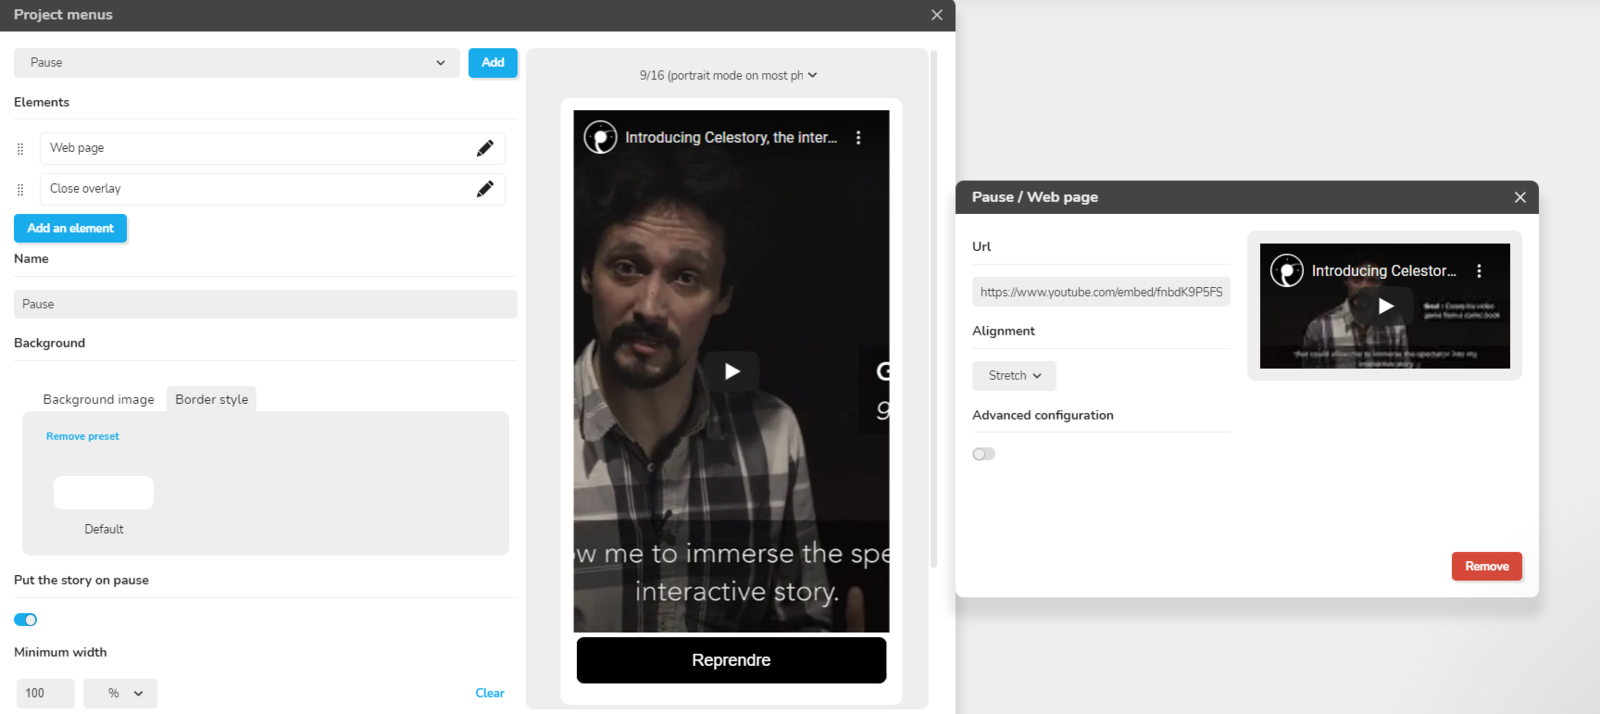The width and height of the screenshot is (1600, 714).
Task: Enable the Advanced configuration toggle
Action: click(984, 454)
